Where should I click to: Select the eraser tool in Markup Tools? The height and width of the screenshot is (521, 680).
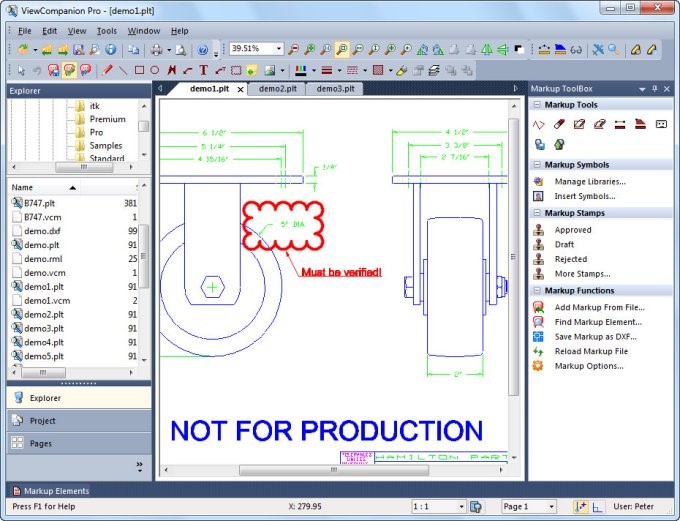(558, 124)
